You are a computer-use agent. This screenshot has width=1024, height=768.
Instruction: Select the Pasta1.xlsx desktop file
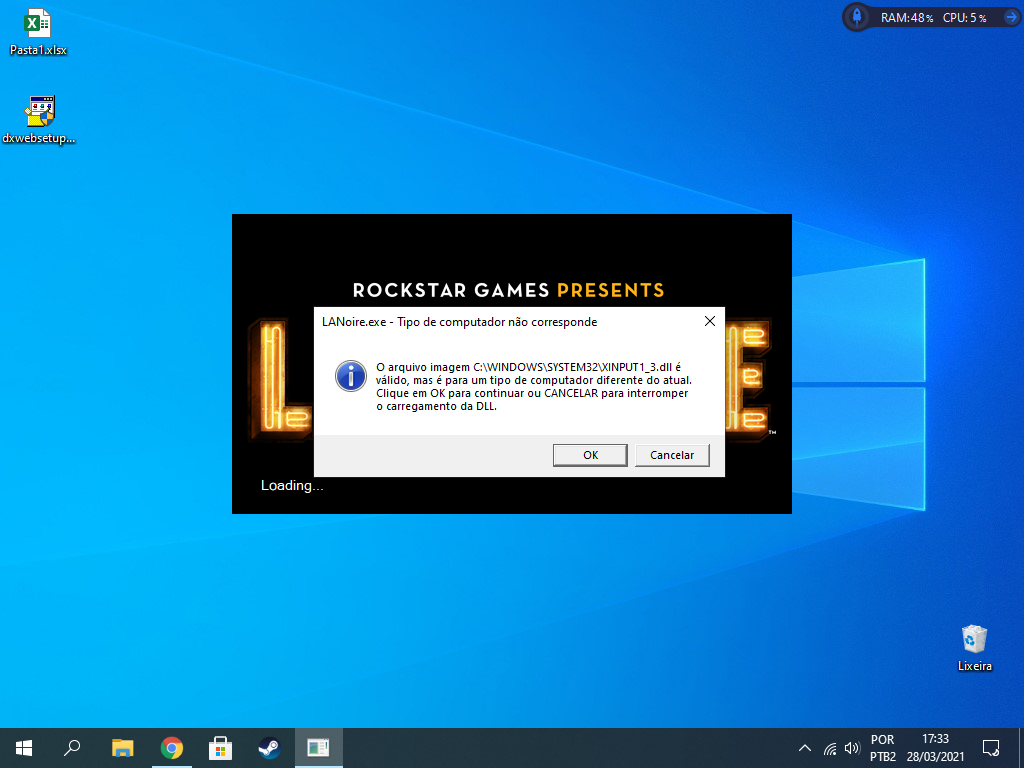coord(38,32)
